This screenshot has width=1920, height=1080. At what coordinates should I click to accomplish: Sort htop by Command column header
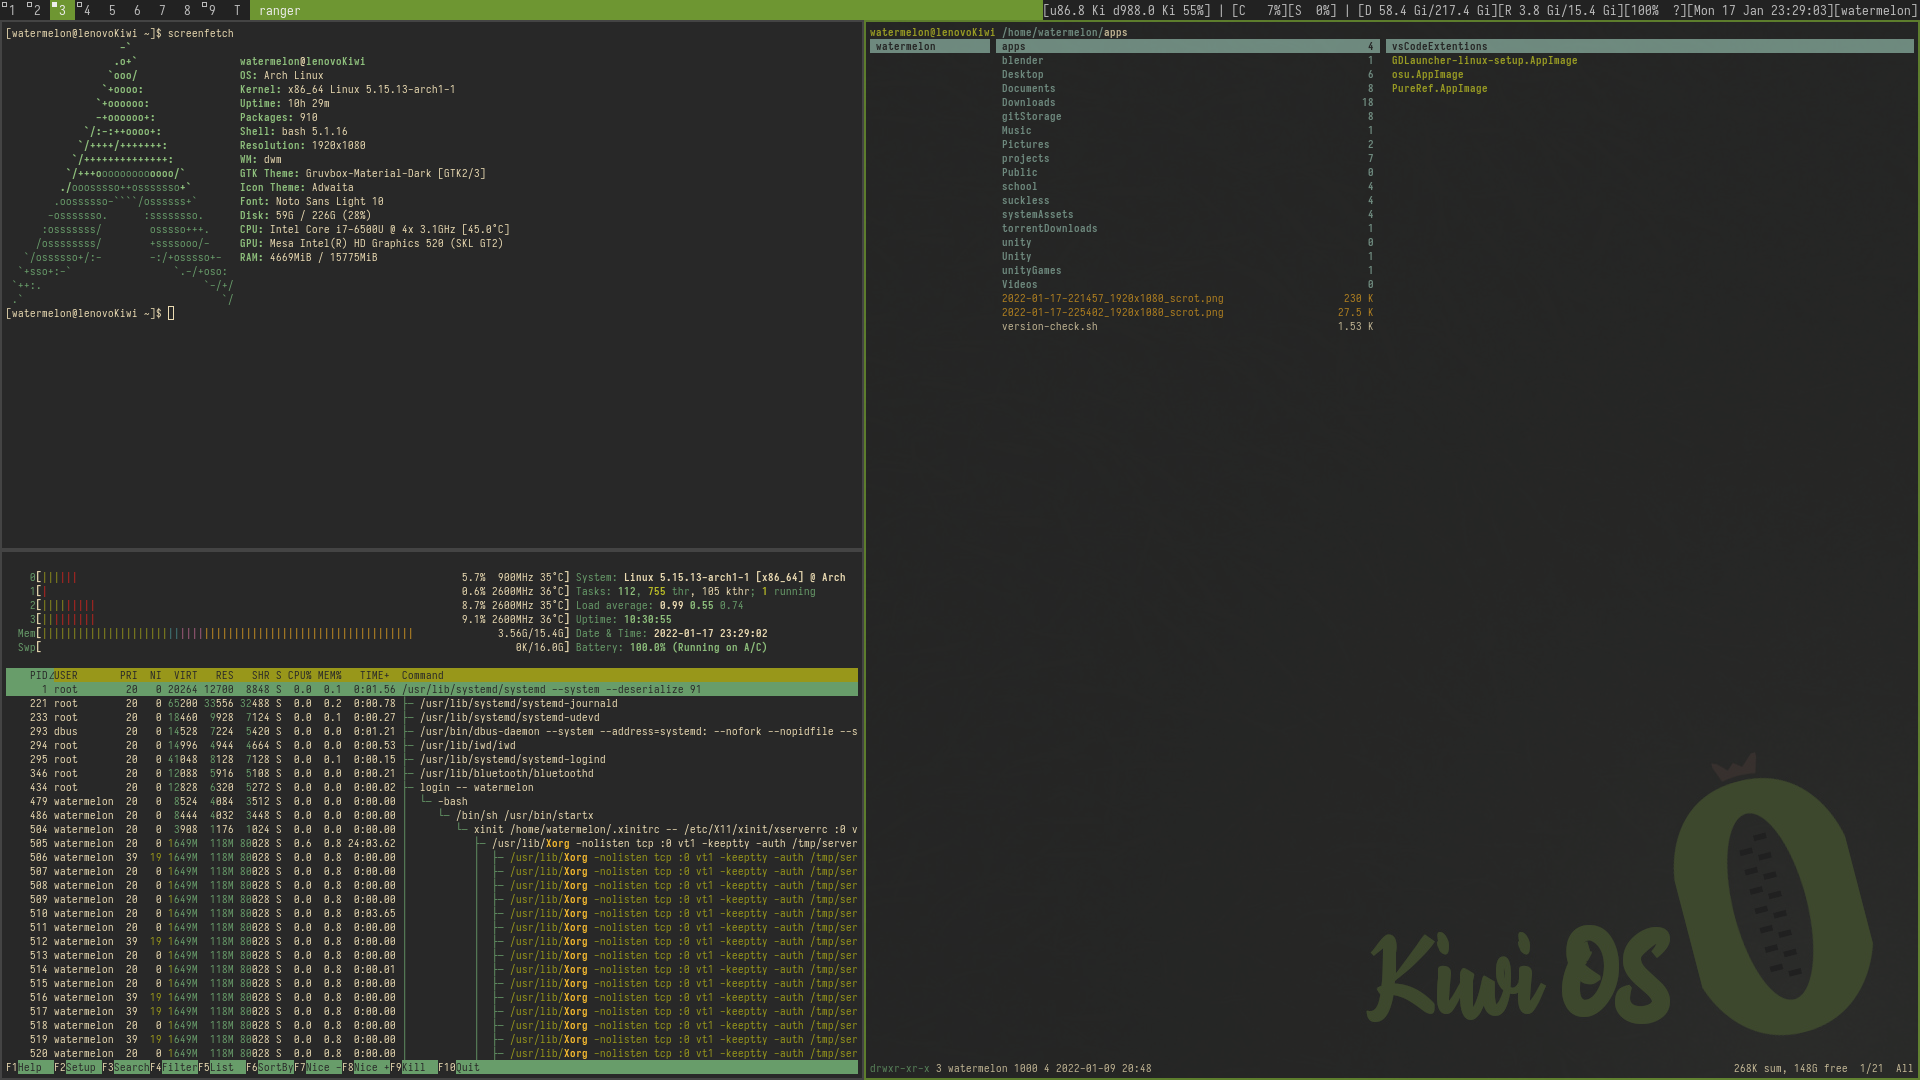(422, 676)
